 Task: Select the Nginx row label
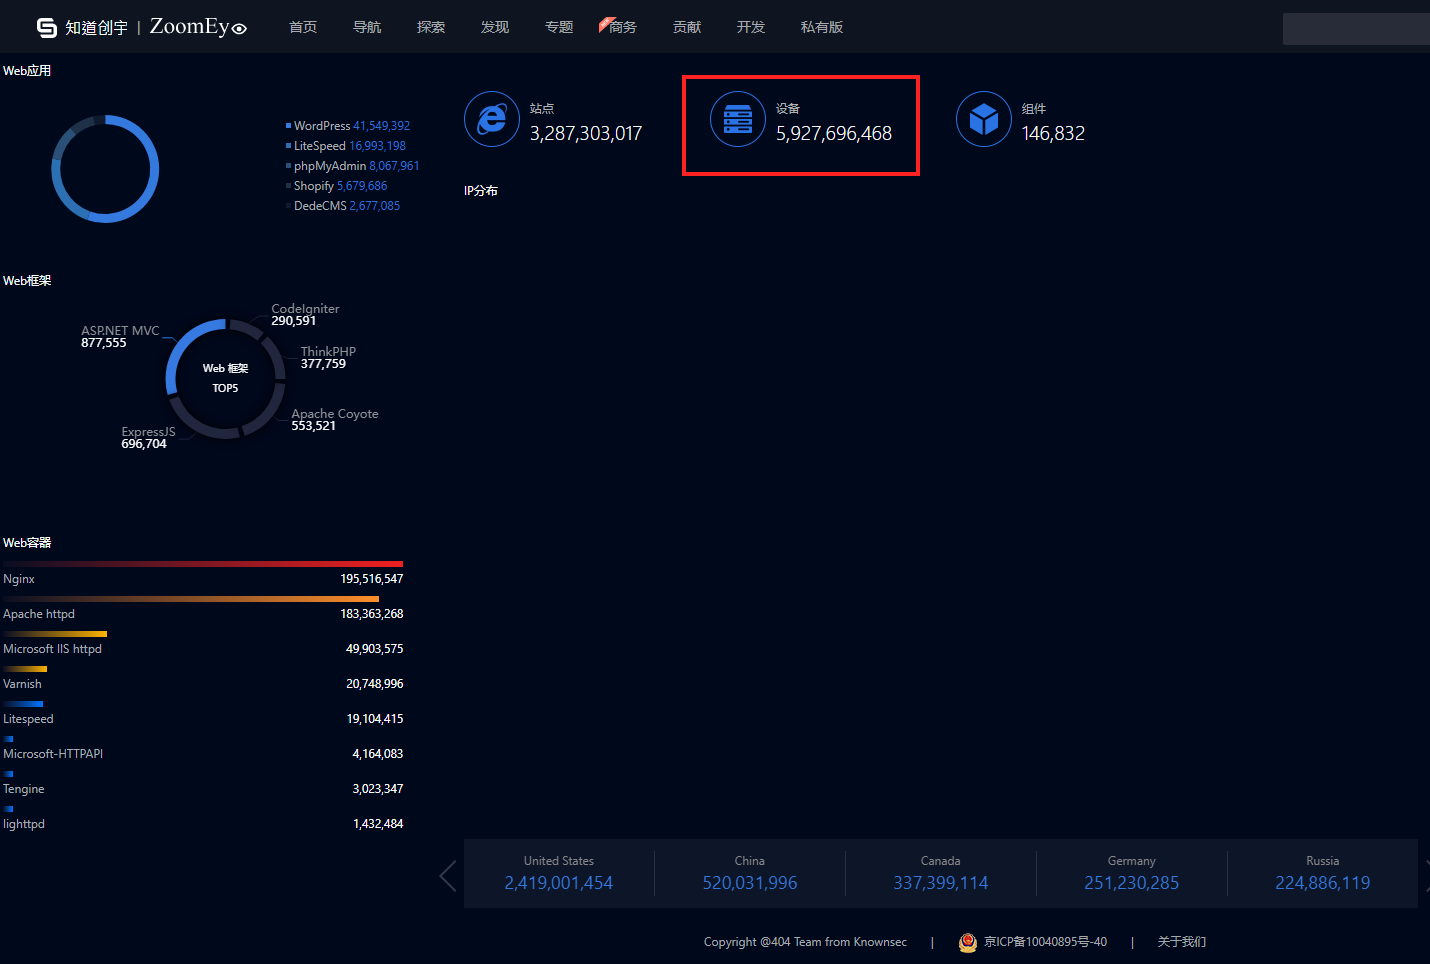[x=19, y=579]
